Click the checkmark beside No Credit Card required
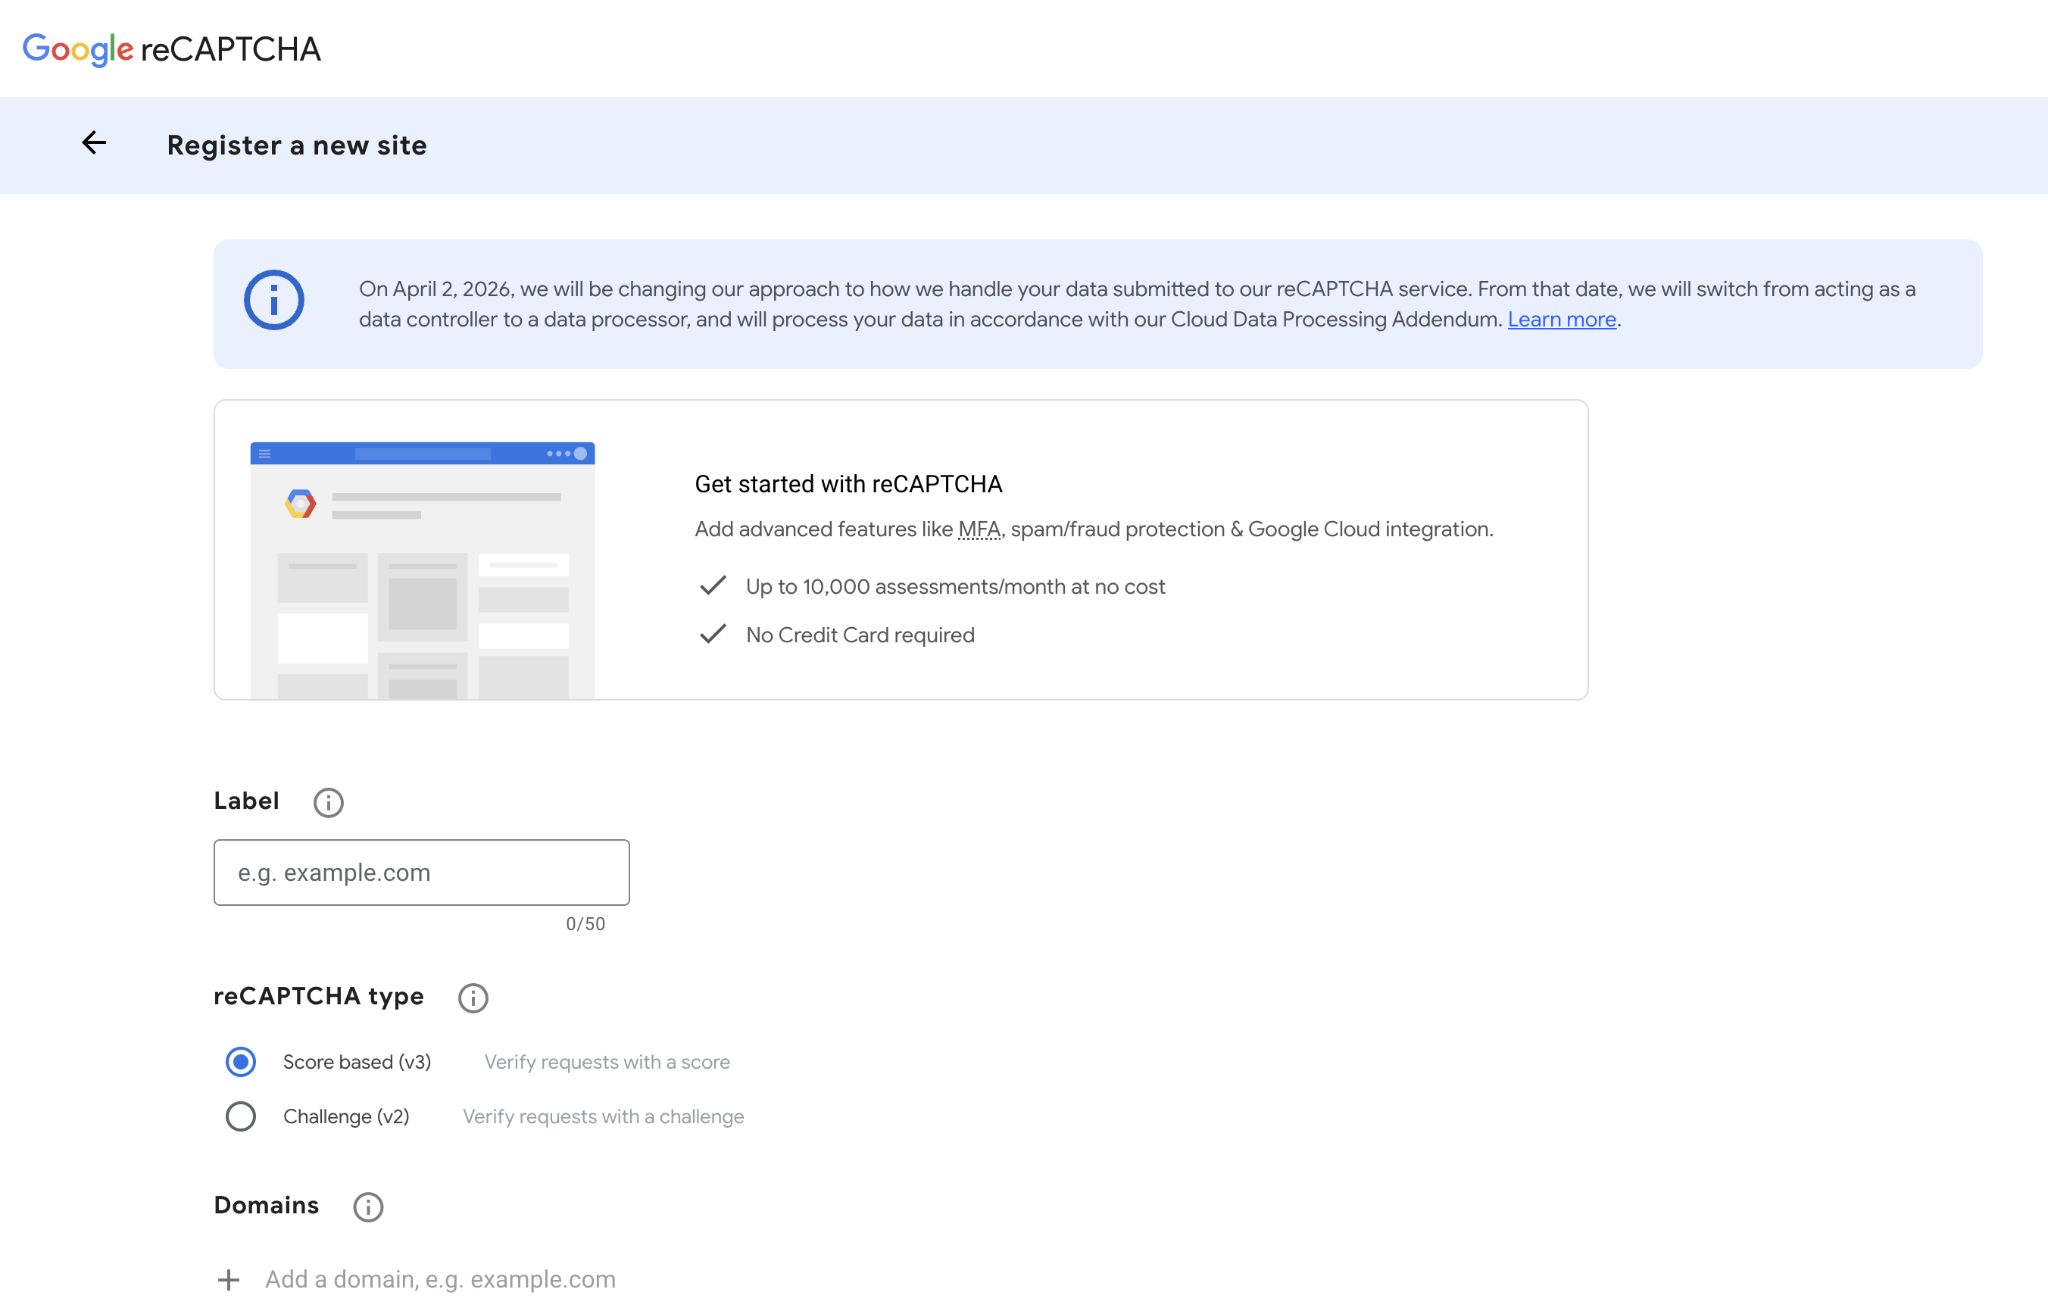Viewport: 2048px width, 1313px height. (712, 635)
